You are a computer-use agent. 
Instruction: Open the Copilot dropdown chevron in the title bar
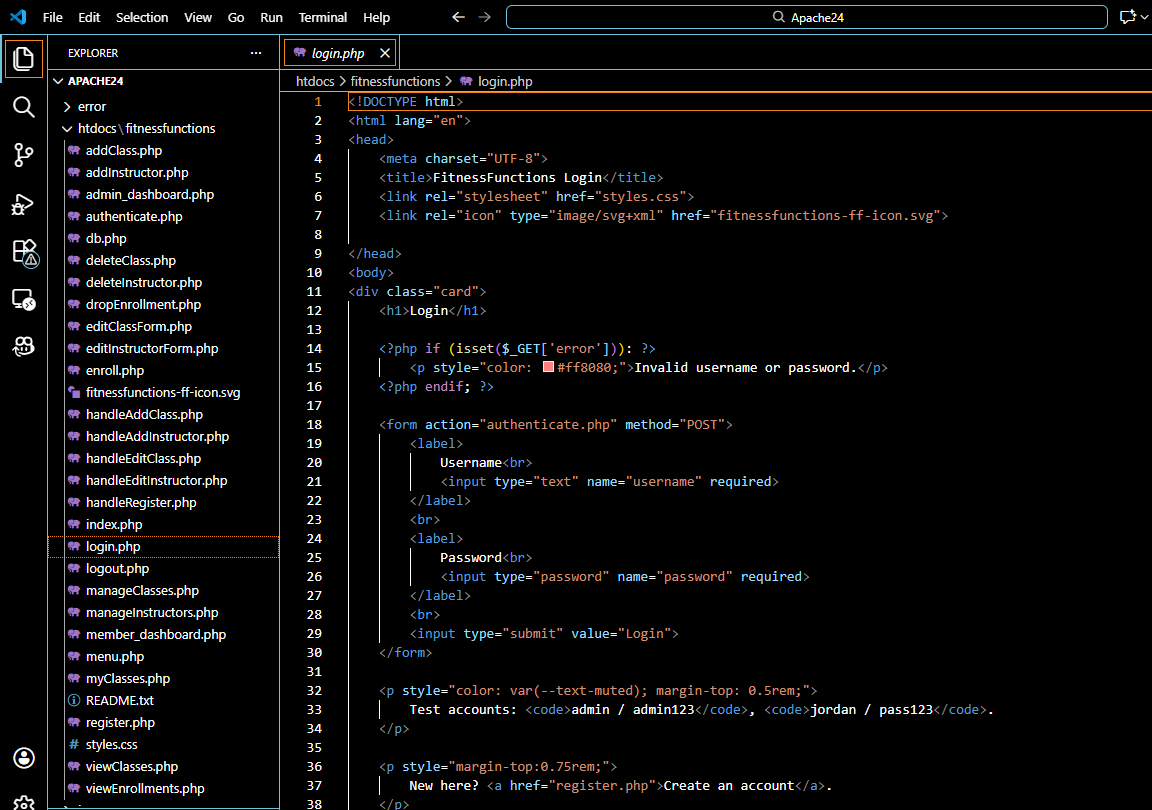pyautogui.click(x=1142, y=16)
